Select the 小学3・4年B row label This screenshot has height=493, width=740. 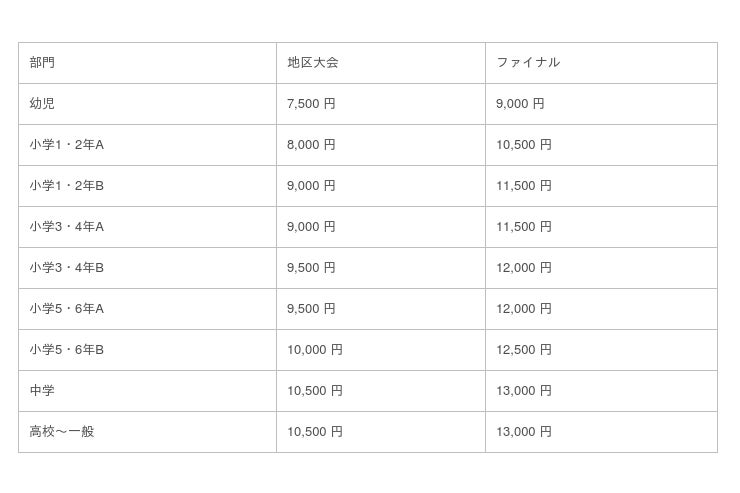click(x=66, y=268)
